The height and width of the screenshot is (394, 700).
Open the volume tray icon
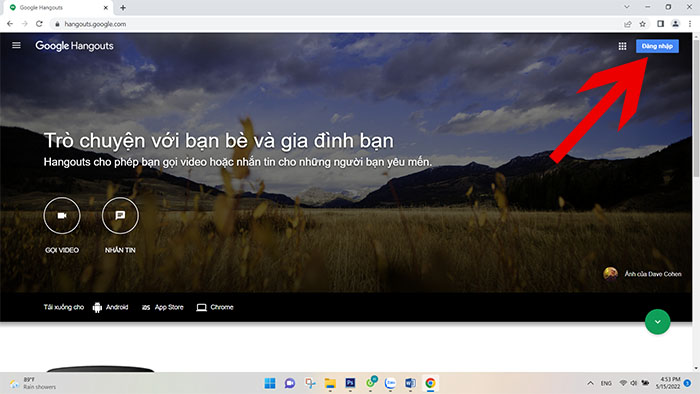click(633, 383)
